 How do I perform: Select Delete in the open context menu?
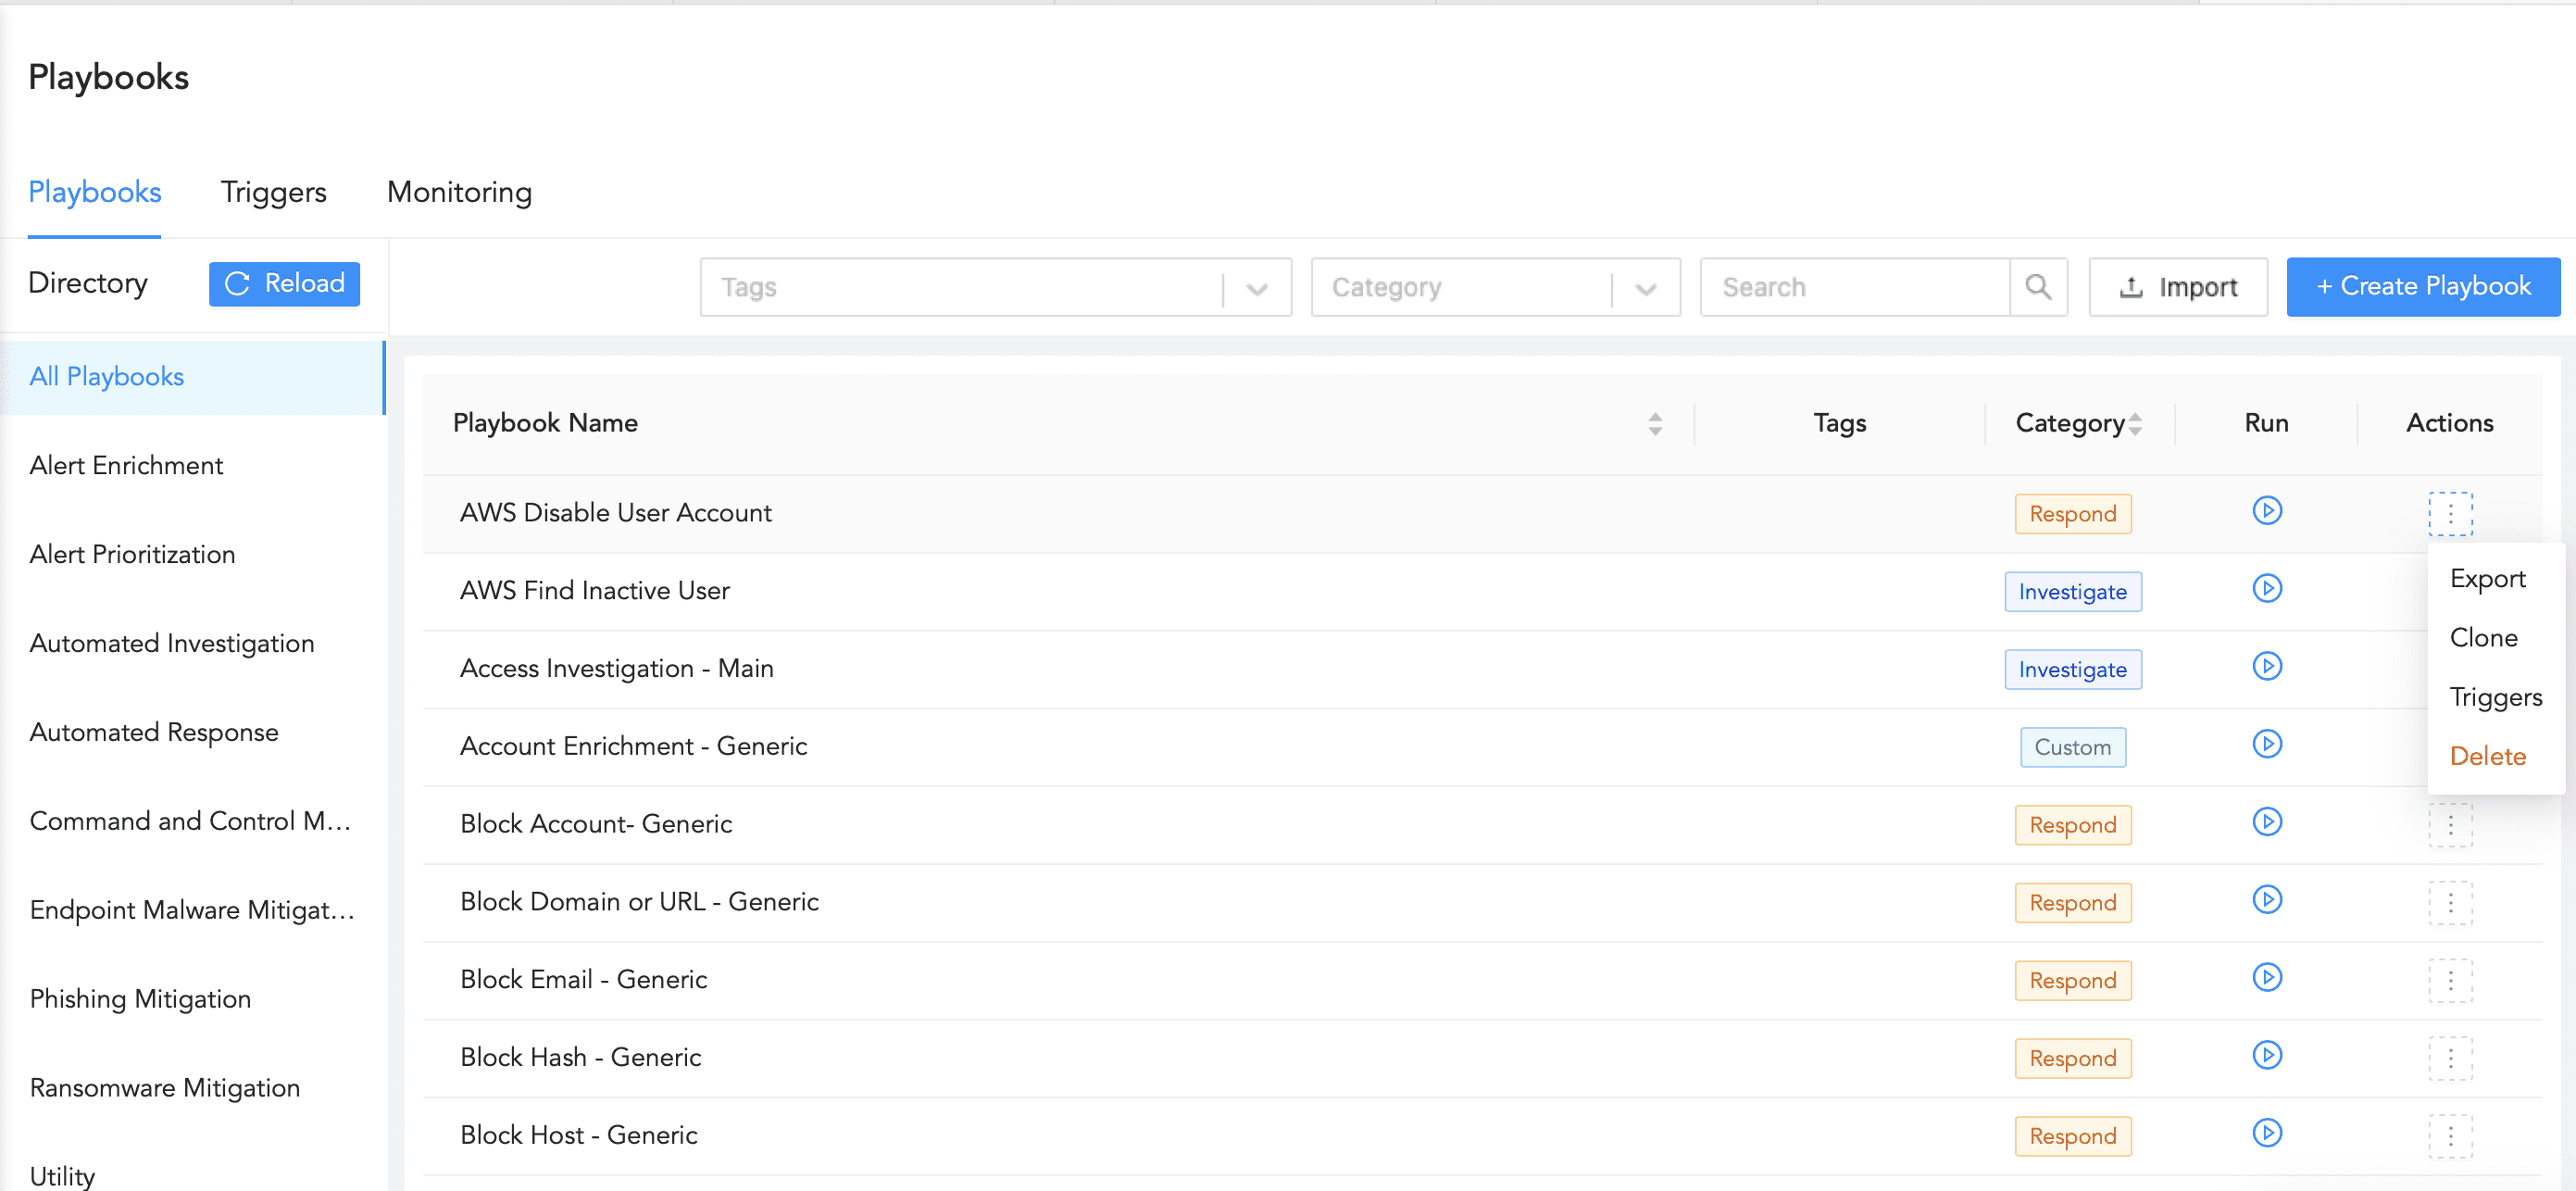[2487, 756]
